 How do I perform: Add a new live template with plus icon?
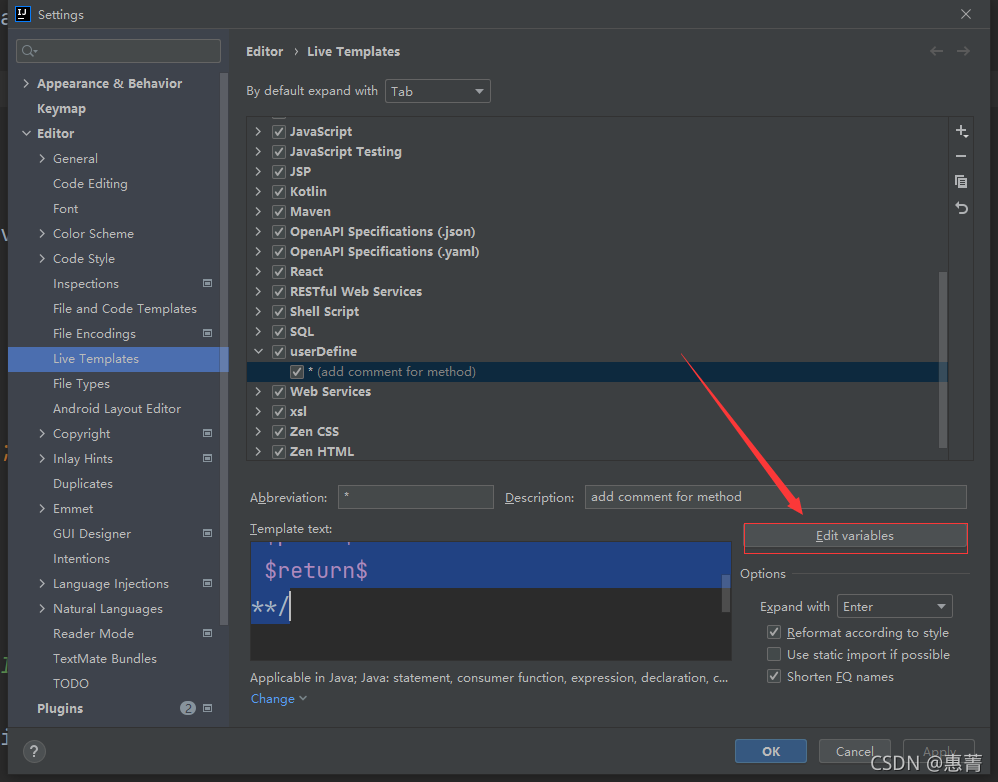[961, 131]
